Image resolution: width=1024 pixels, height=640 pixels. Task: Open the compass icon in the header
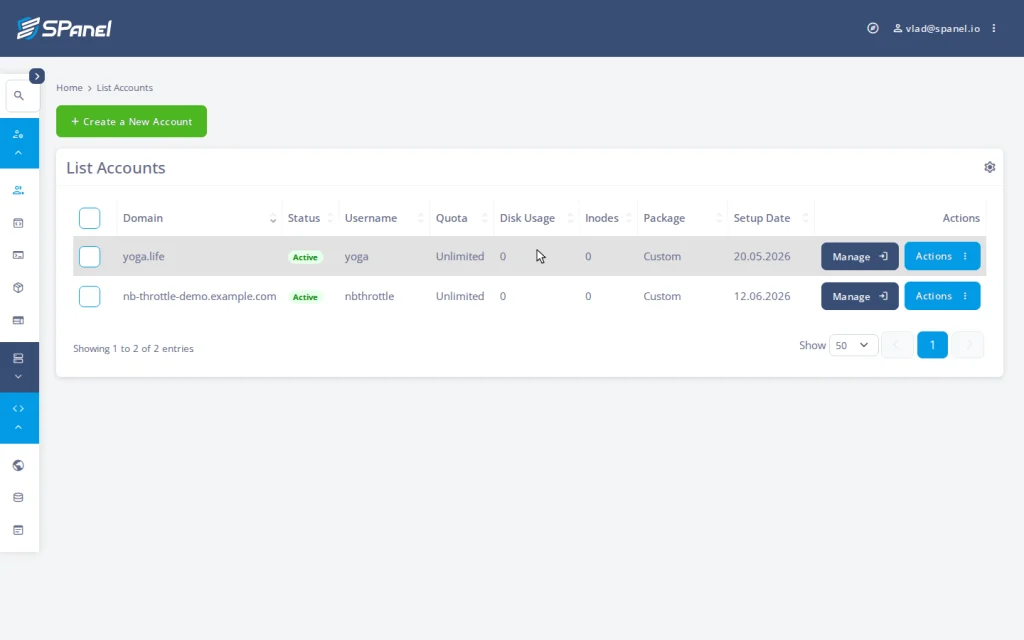click(872, 28)
